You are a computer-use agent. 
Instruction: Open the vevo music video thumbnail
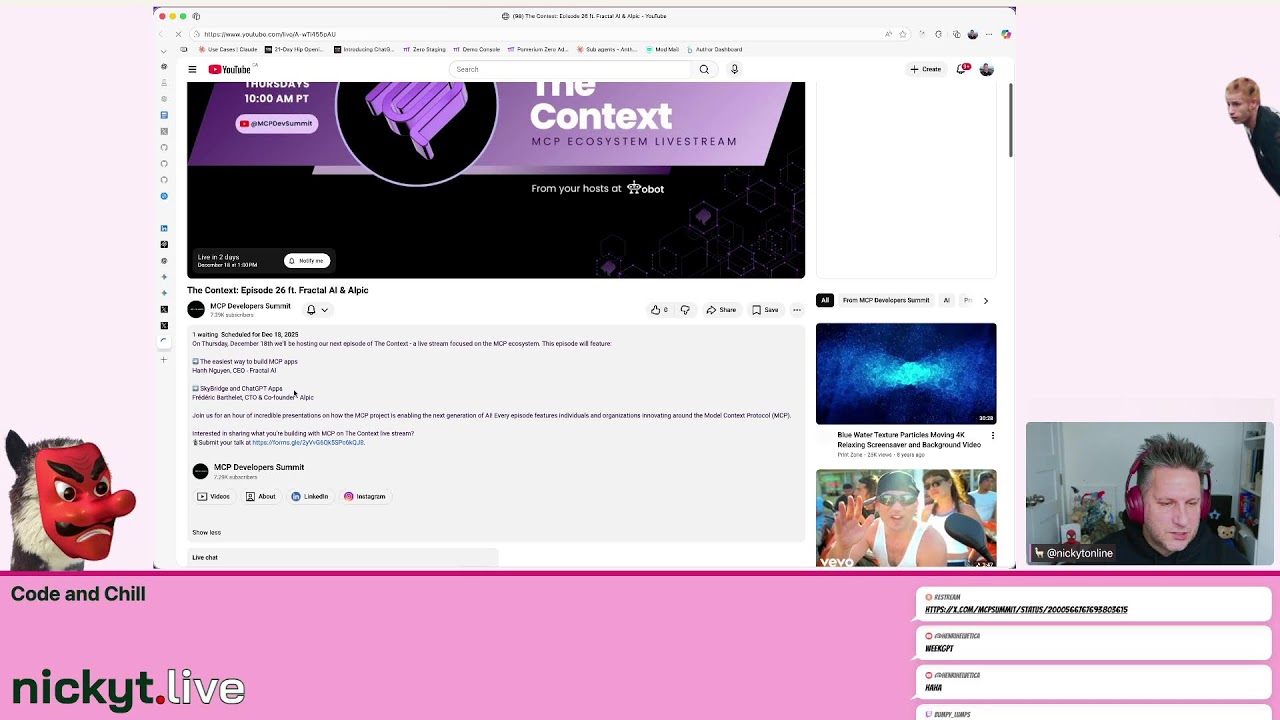coord(906,518)
